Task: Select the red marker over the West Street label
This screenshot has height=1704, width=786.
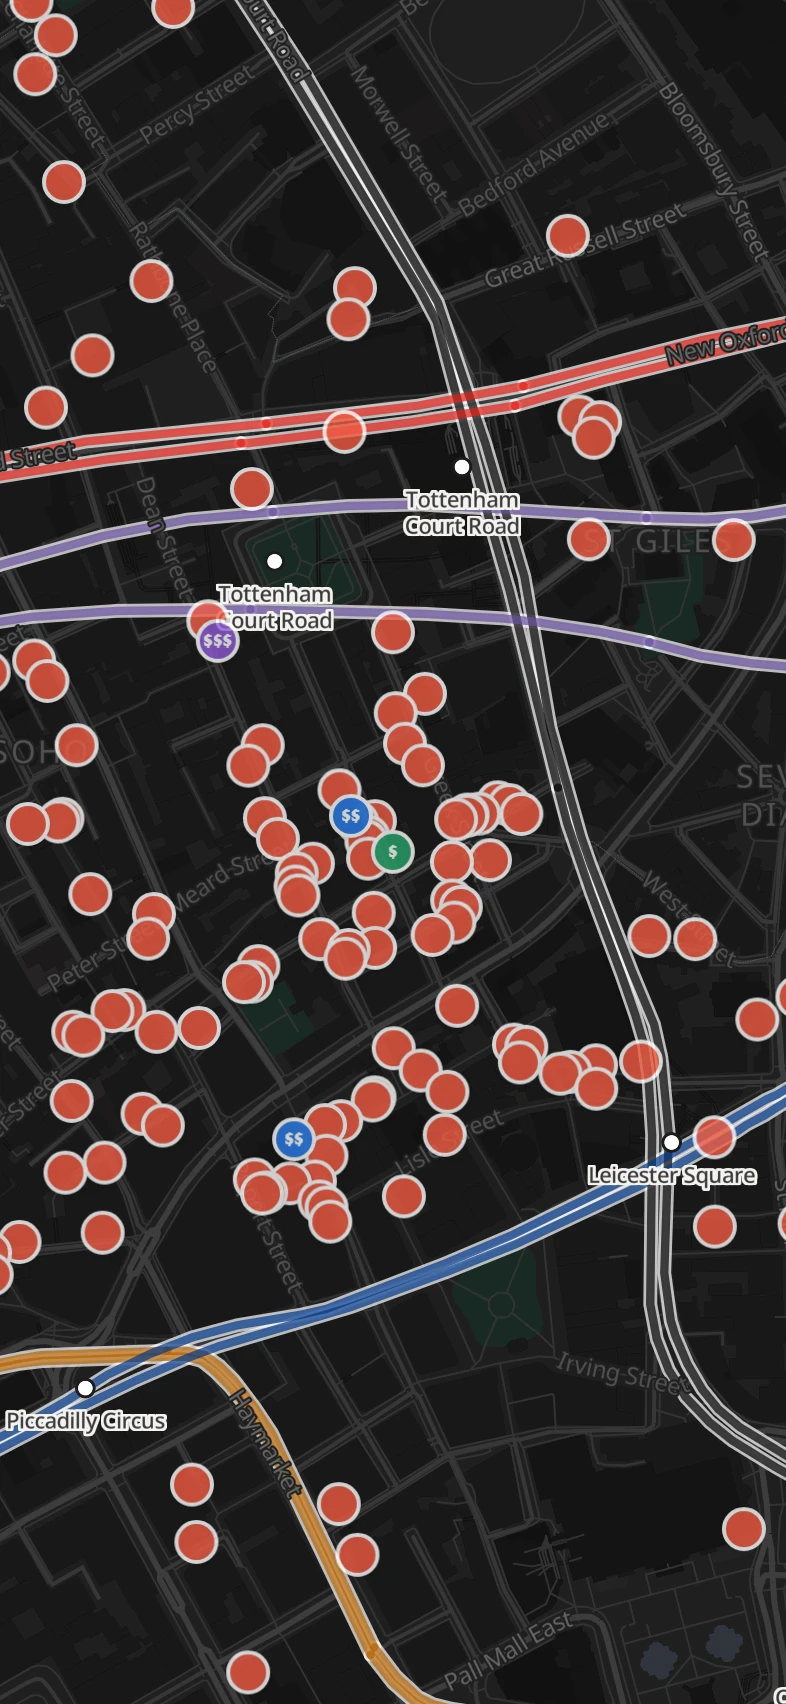Action: 695,939
